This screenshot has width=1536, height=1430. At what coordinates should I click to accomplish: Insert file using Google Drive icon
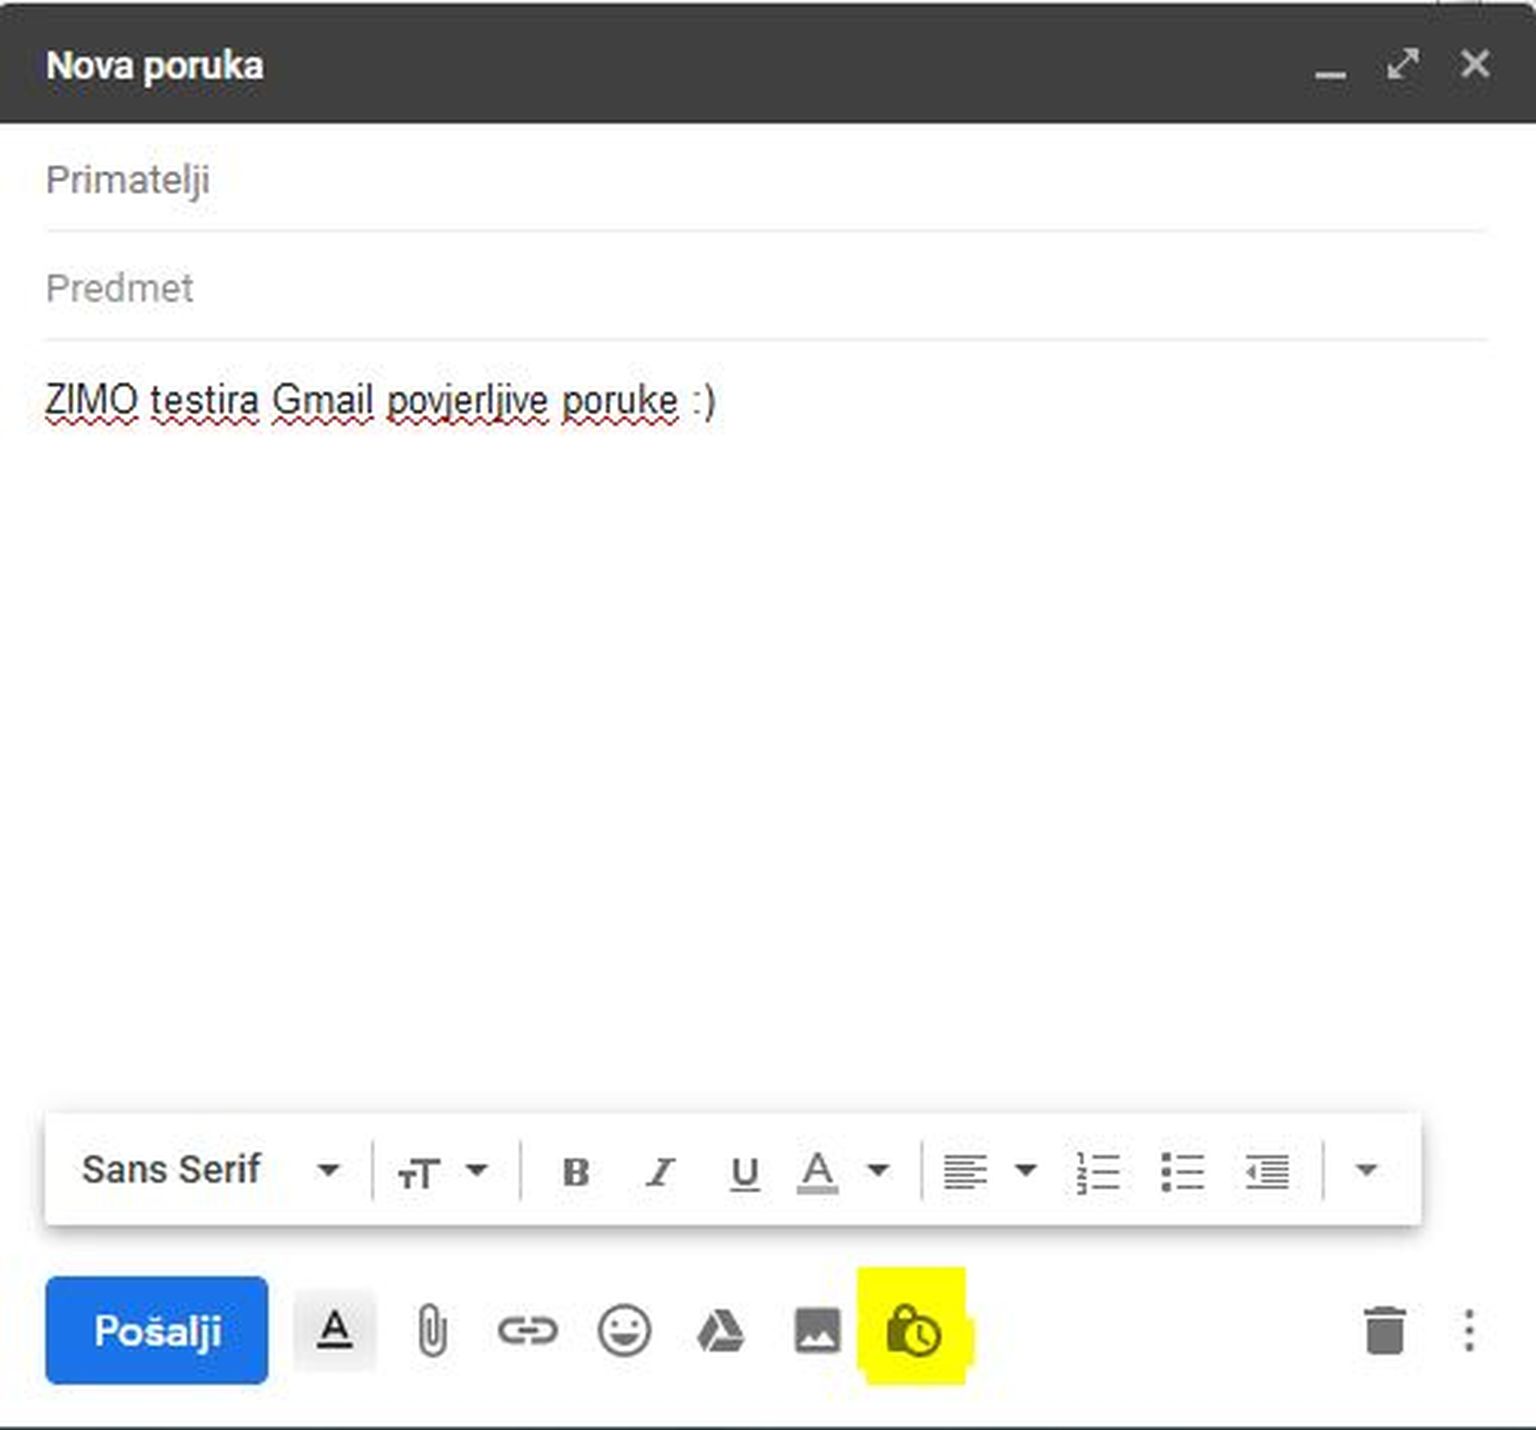(x=720, y=1331)
